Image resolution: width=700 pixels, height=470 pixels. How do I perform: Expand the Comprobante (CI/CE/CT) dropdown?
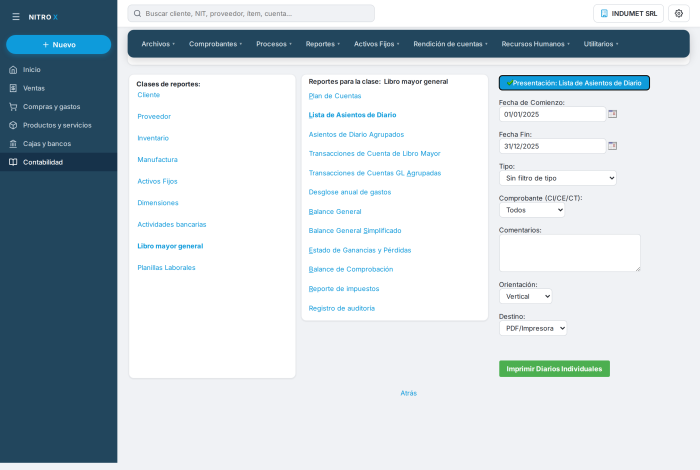(x=532, y=210)
